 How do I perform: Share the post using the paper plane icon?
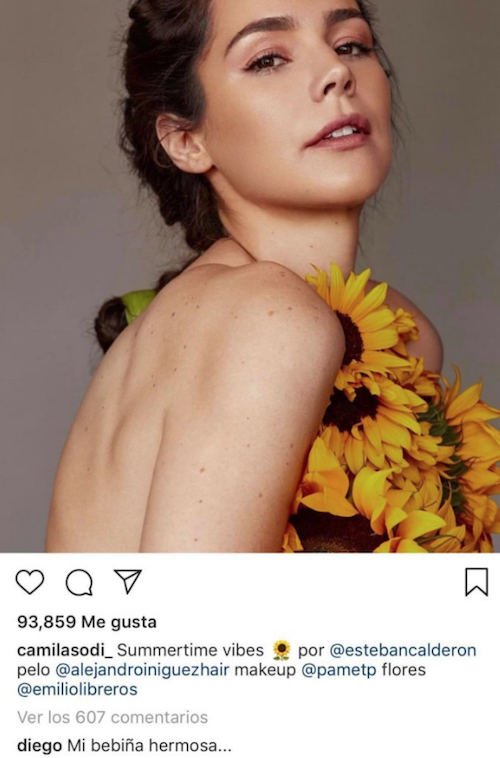click(128, 581)
